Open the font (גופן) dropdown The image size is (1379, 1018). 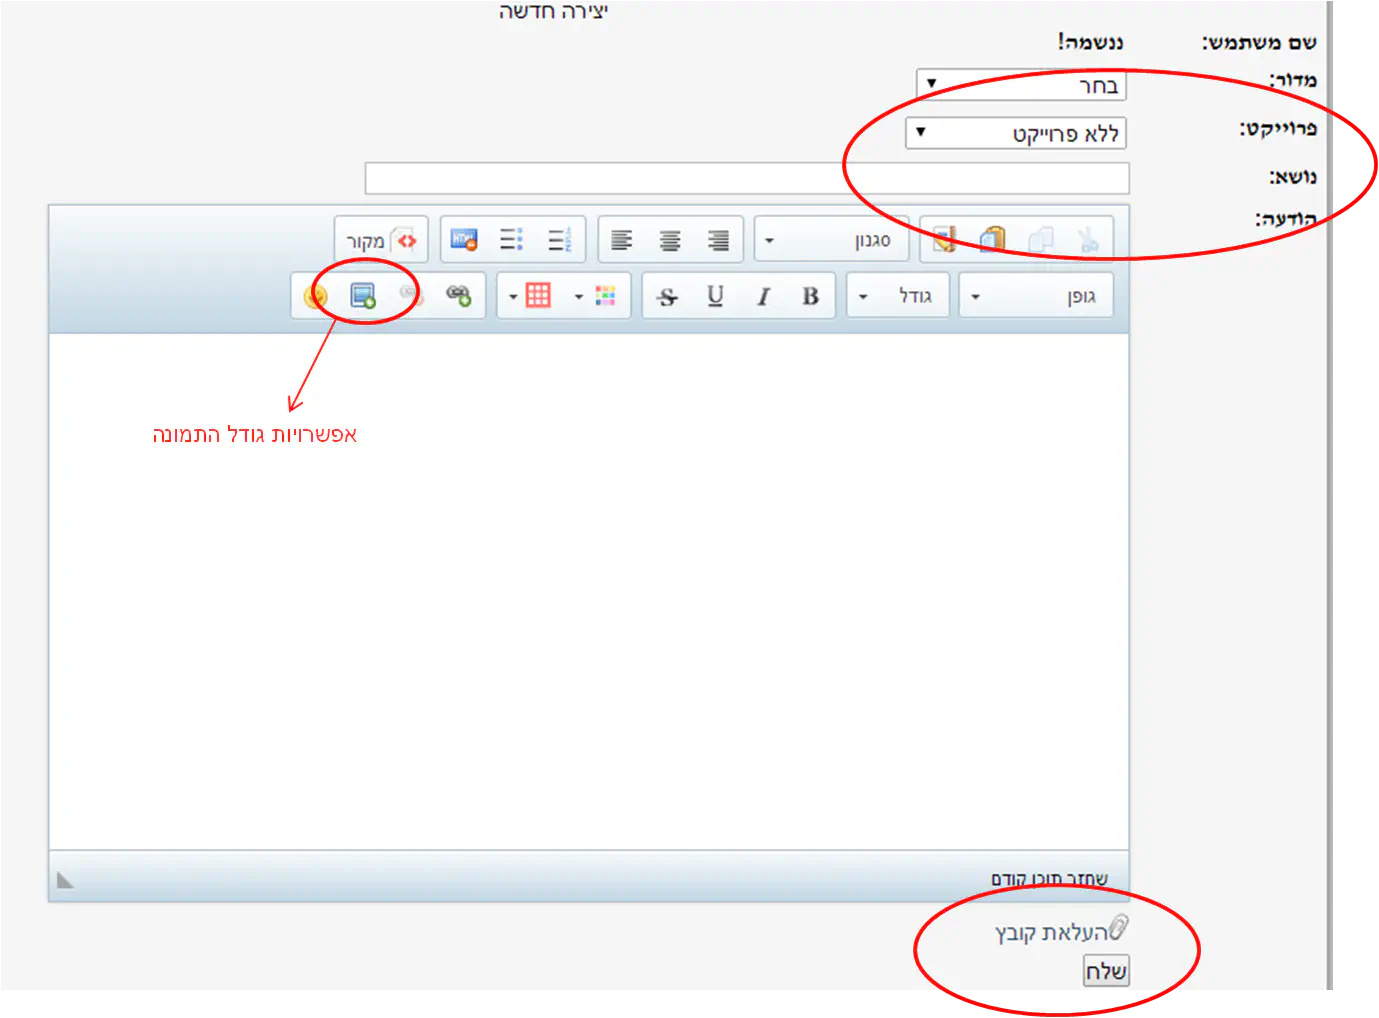point(1035,297)
